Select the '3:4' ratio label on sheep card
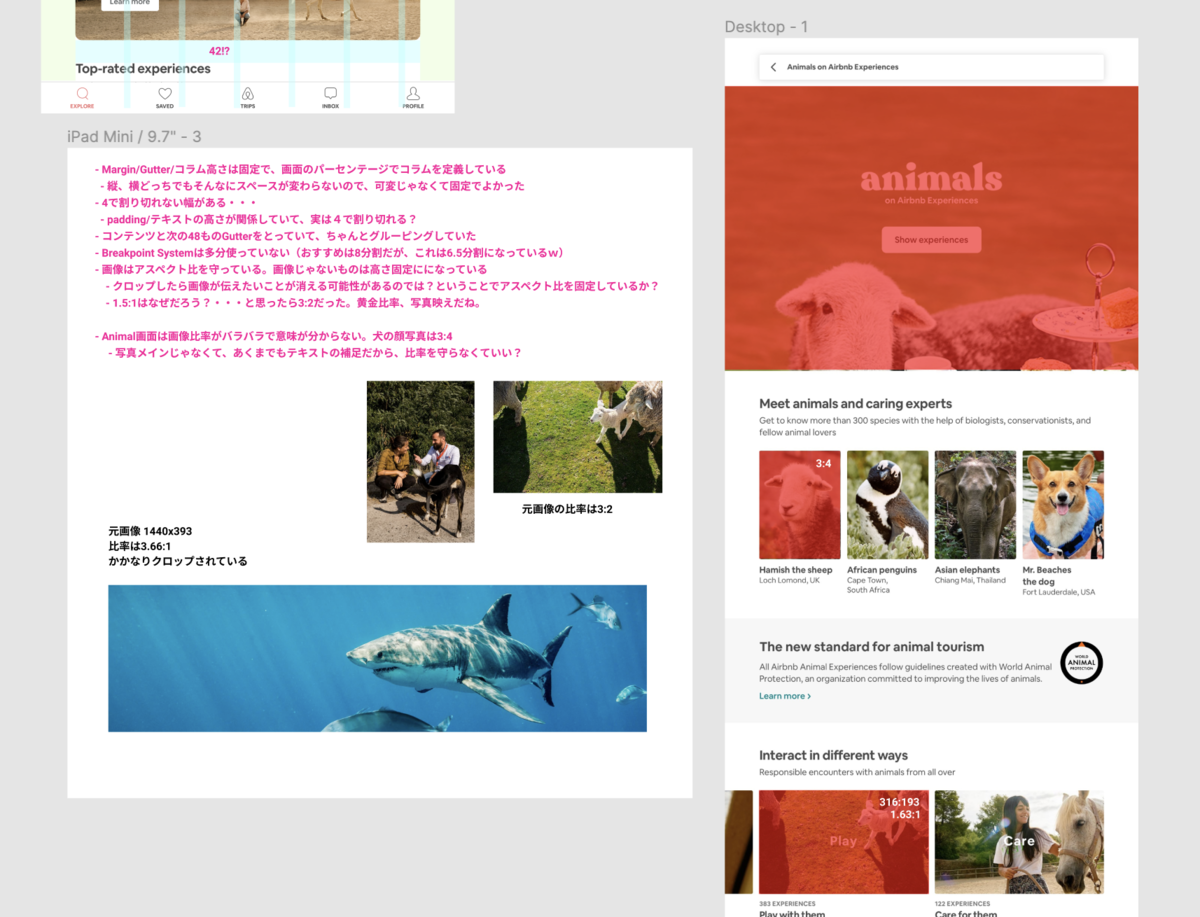This screenshot has width=1200, height=917. 823,464
